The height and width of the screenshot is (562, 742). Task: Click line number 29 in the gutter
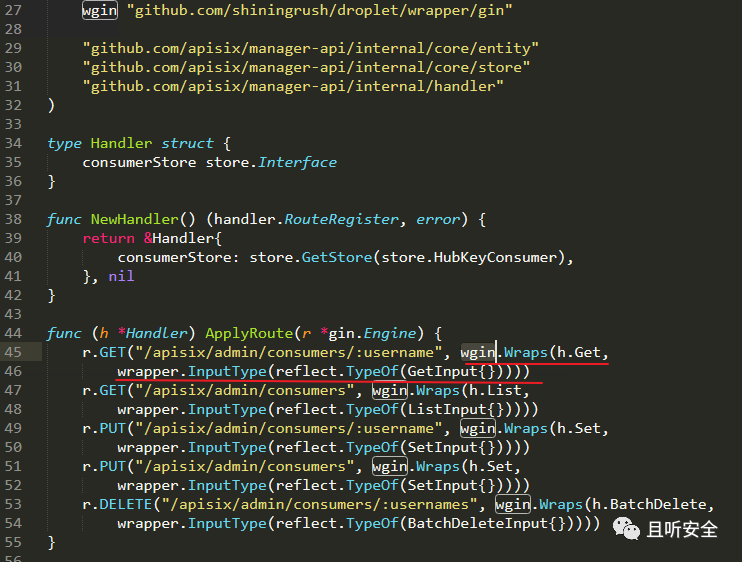[13, 48]
